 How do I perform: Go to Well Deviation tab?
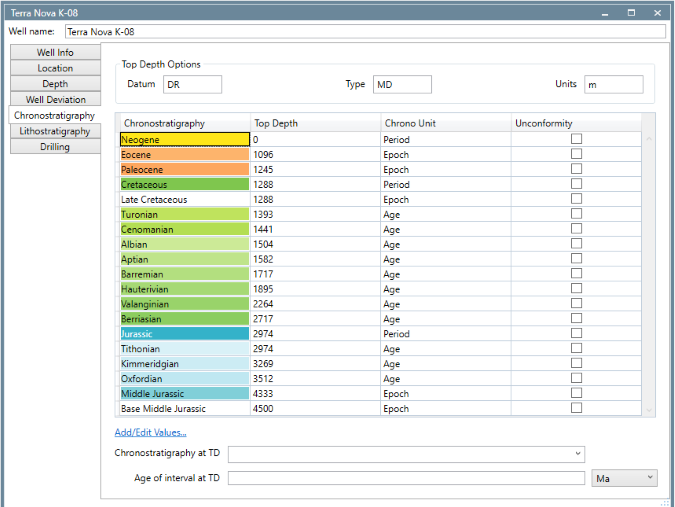pyautogui.click(x=55, y=99)
